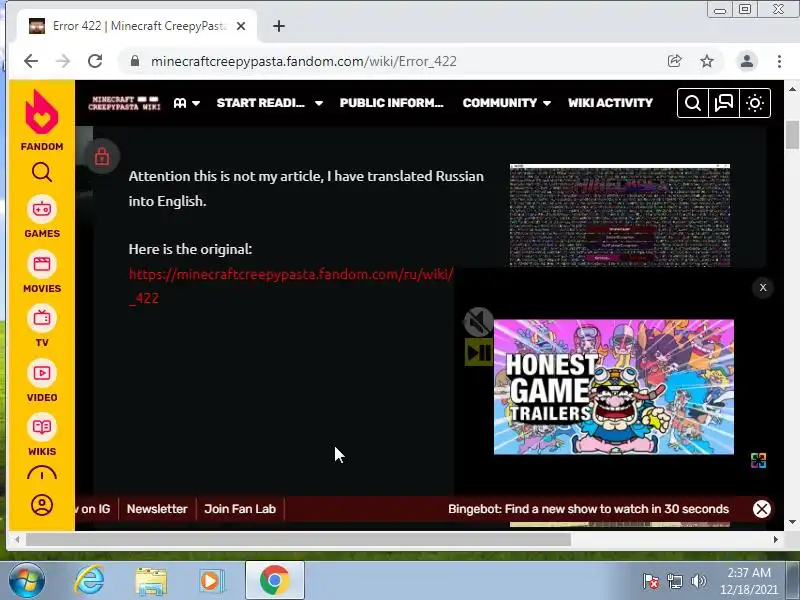Reload the current page

(x=95, y=61)
